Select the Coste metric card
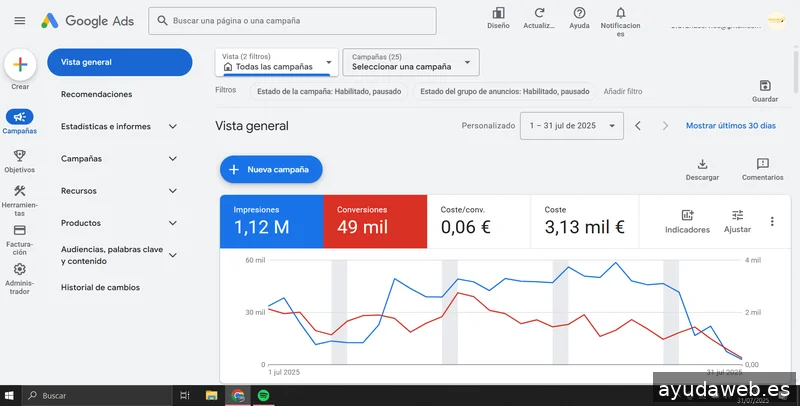800x406 pixels. coord(585,221)
